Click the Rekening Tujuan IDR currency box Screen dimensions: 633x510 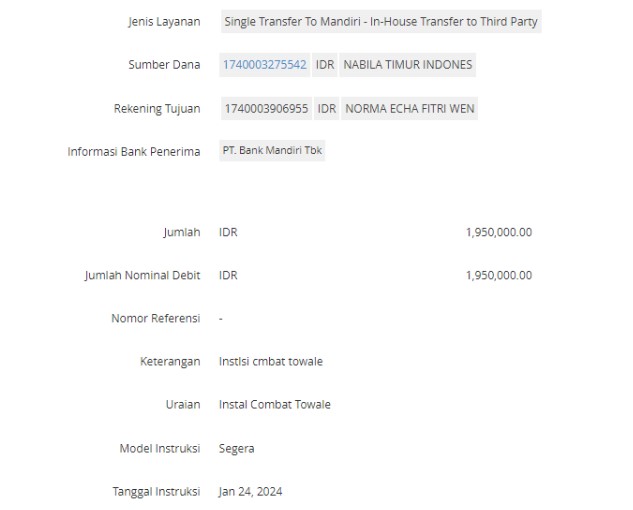[x=327, y=108]
